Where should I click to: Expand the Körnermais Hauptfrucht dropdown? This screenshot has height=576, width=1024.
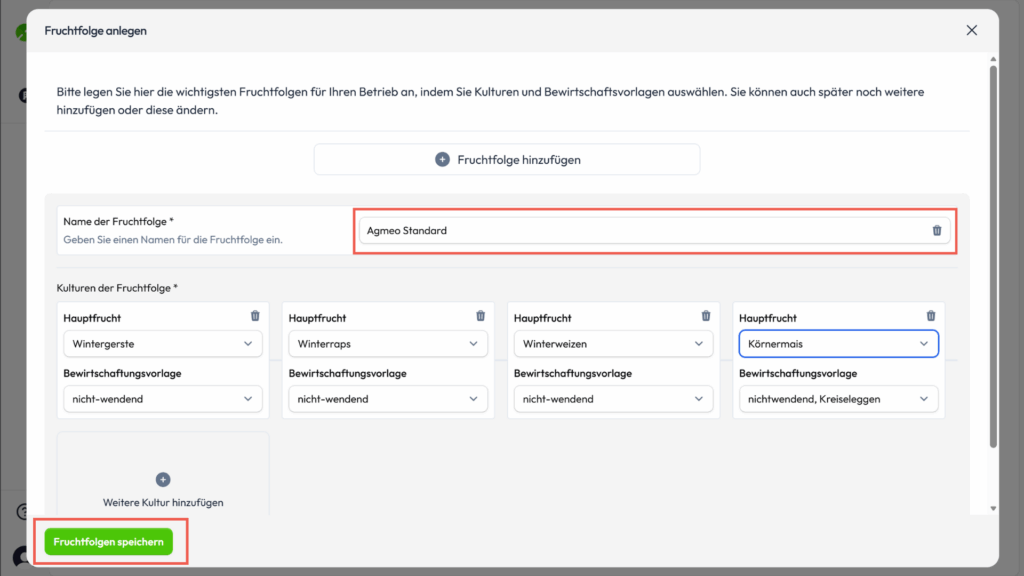pos(838,344)
